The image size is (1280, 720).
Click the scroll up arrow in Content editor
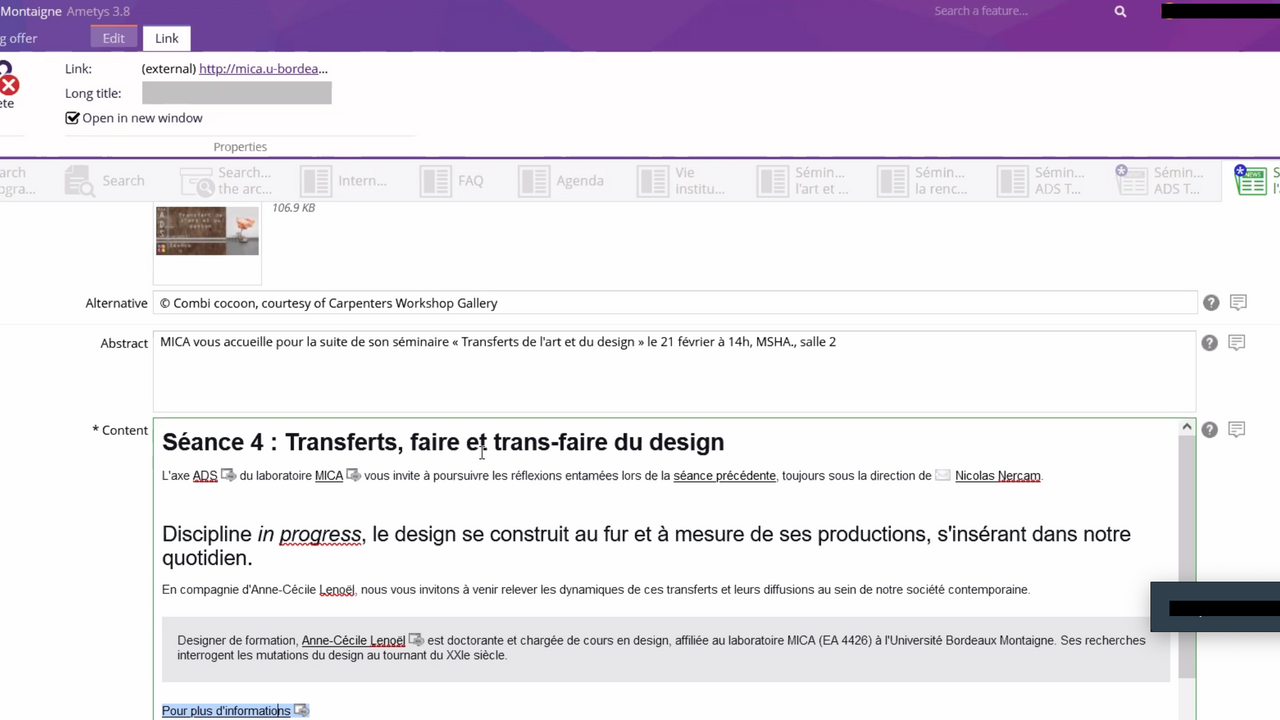pos(1187,428)
